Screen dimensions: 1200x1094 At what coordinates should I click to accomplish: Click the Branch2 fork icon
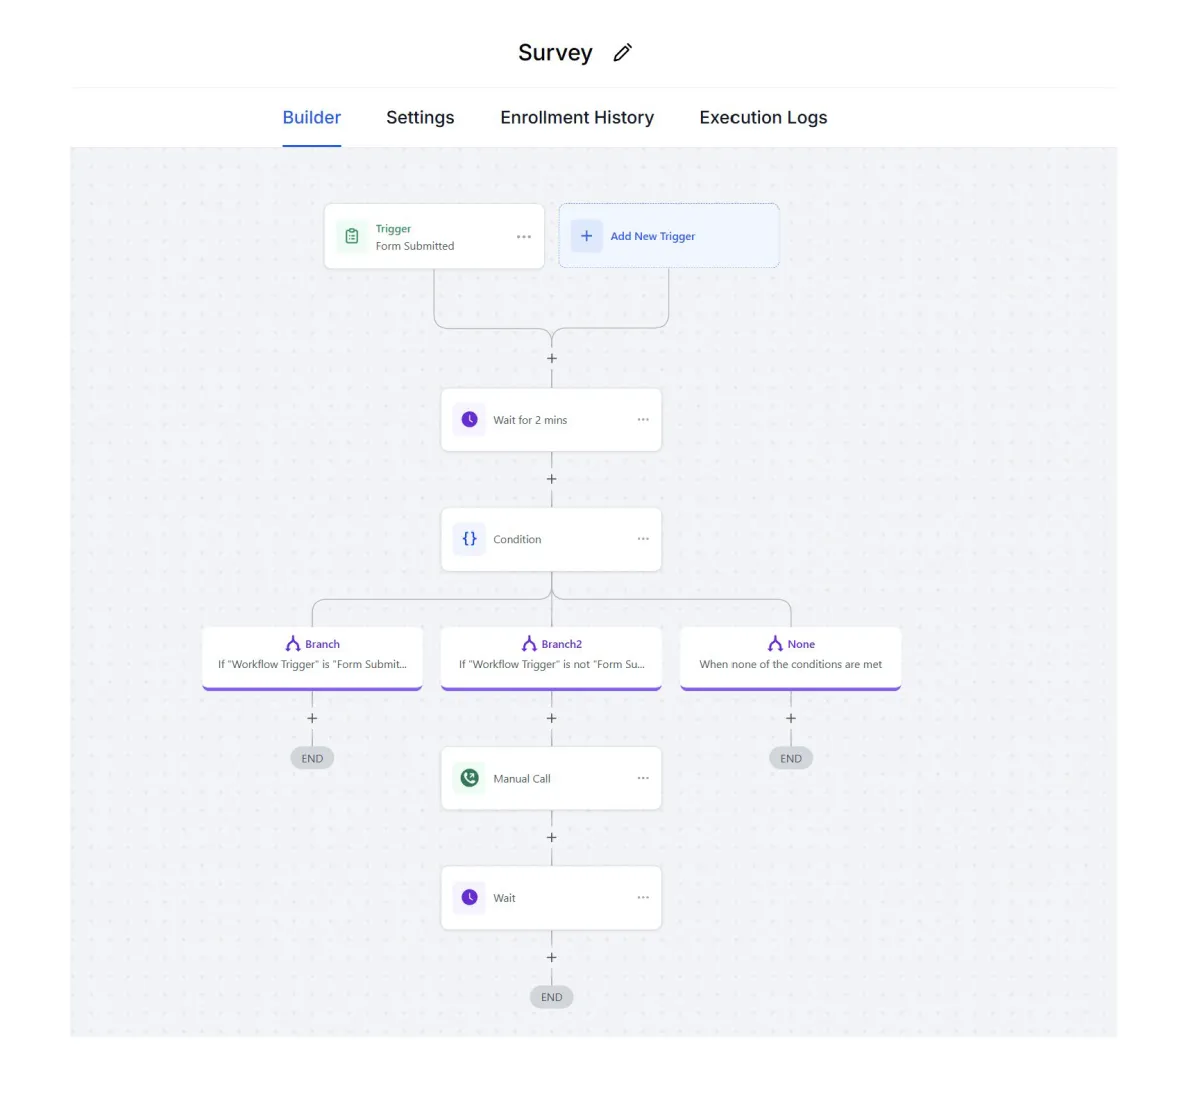pos(529,644)
